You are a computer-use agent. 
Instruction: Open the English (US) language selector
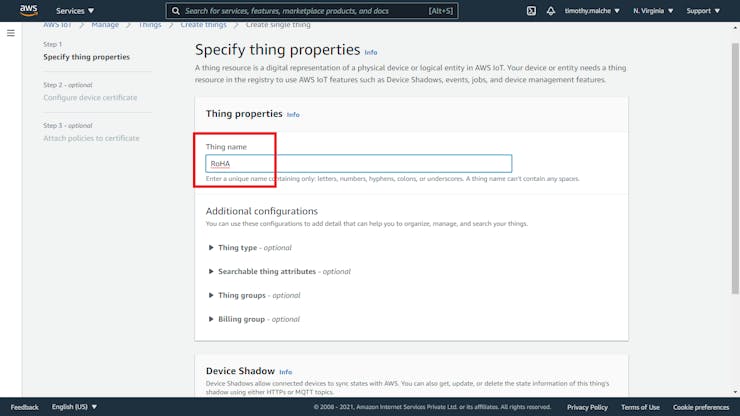click(x=75, y=407)
